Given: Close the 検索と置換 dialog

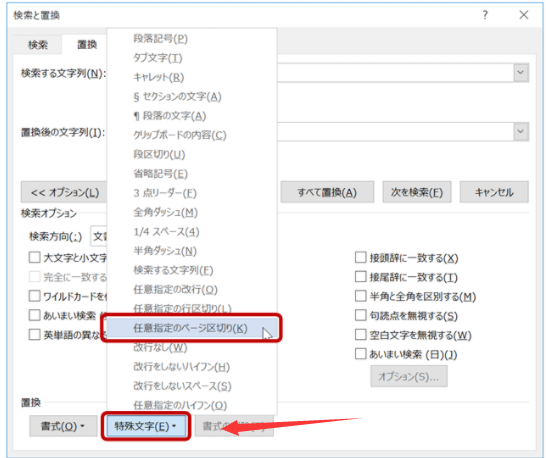Looking at the screenshot, I should [524, 15].
